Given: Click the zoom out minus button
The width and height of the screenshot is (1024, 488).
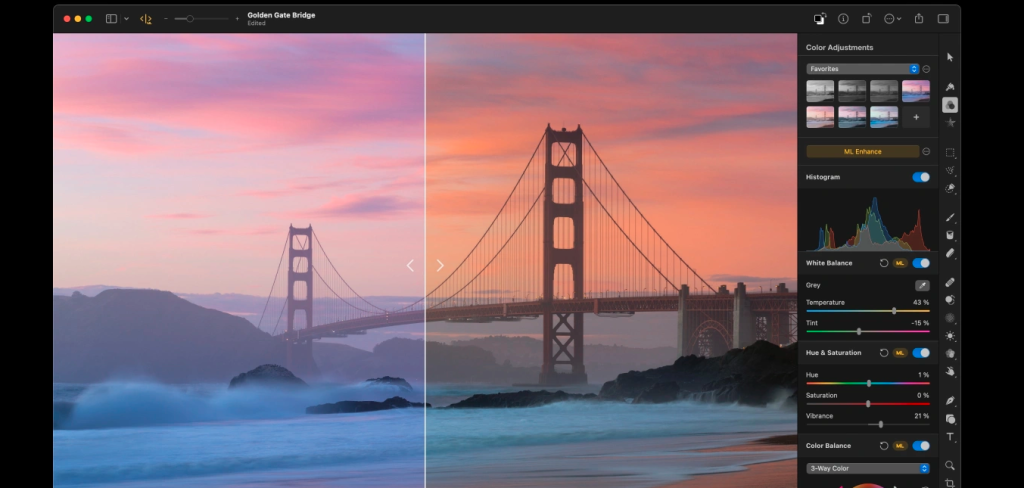Looking at the screenshot, I should 166,19.
